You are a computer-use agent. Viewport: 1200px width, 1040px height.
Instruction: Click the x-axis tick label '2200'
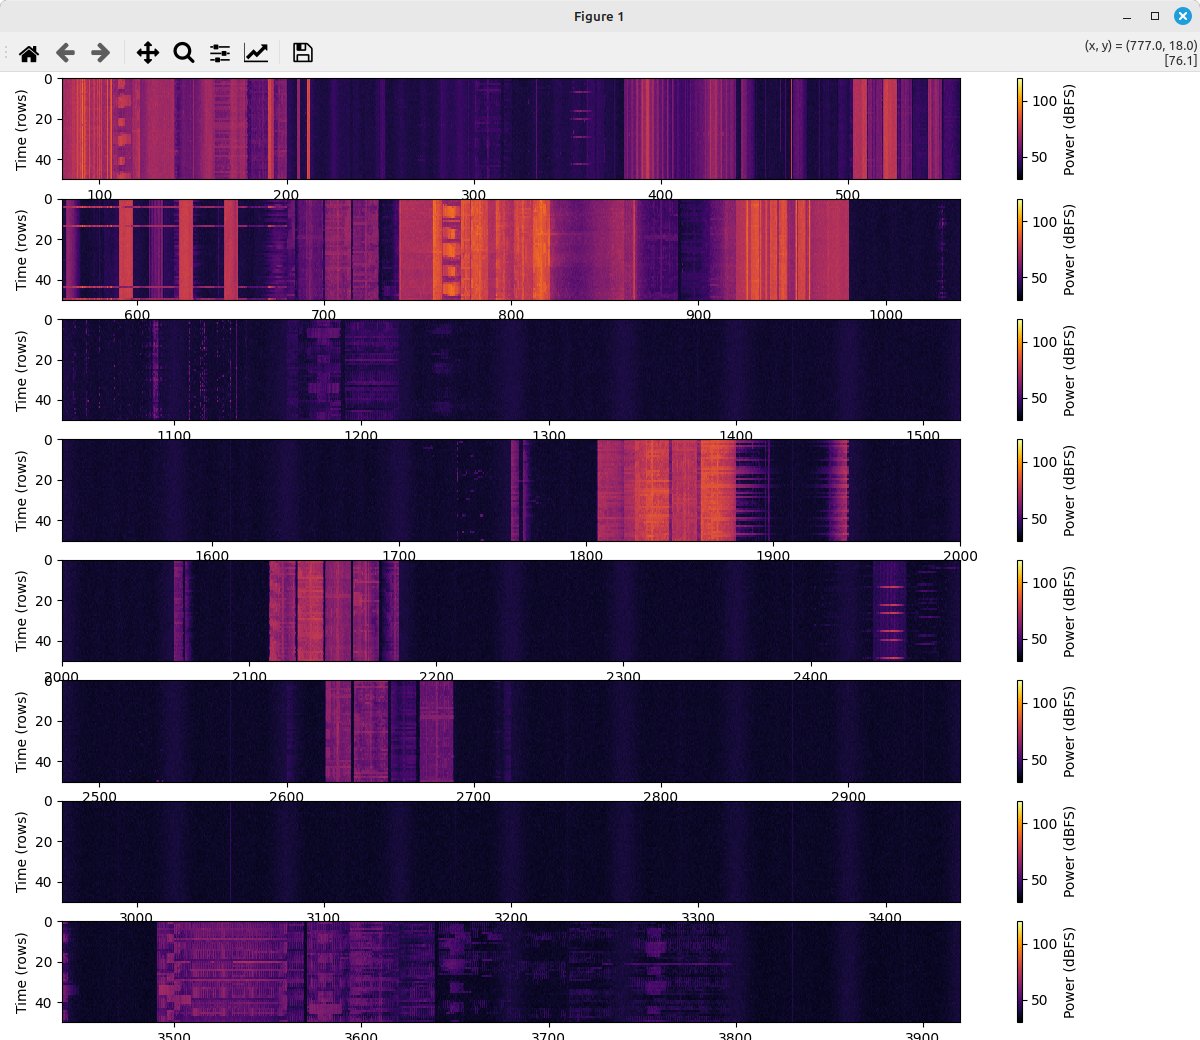click(436, 677)
